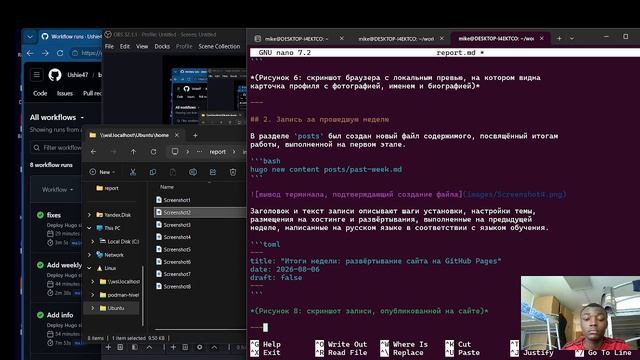The height and width of the screenshot is (360, 640).
Task: Close the first terminal tab
Action: point(342,38)
